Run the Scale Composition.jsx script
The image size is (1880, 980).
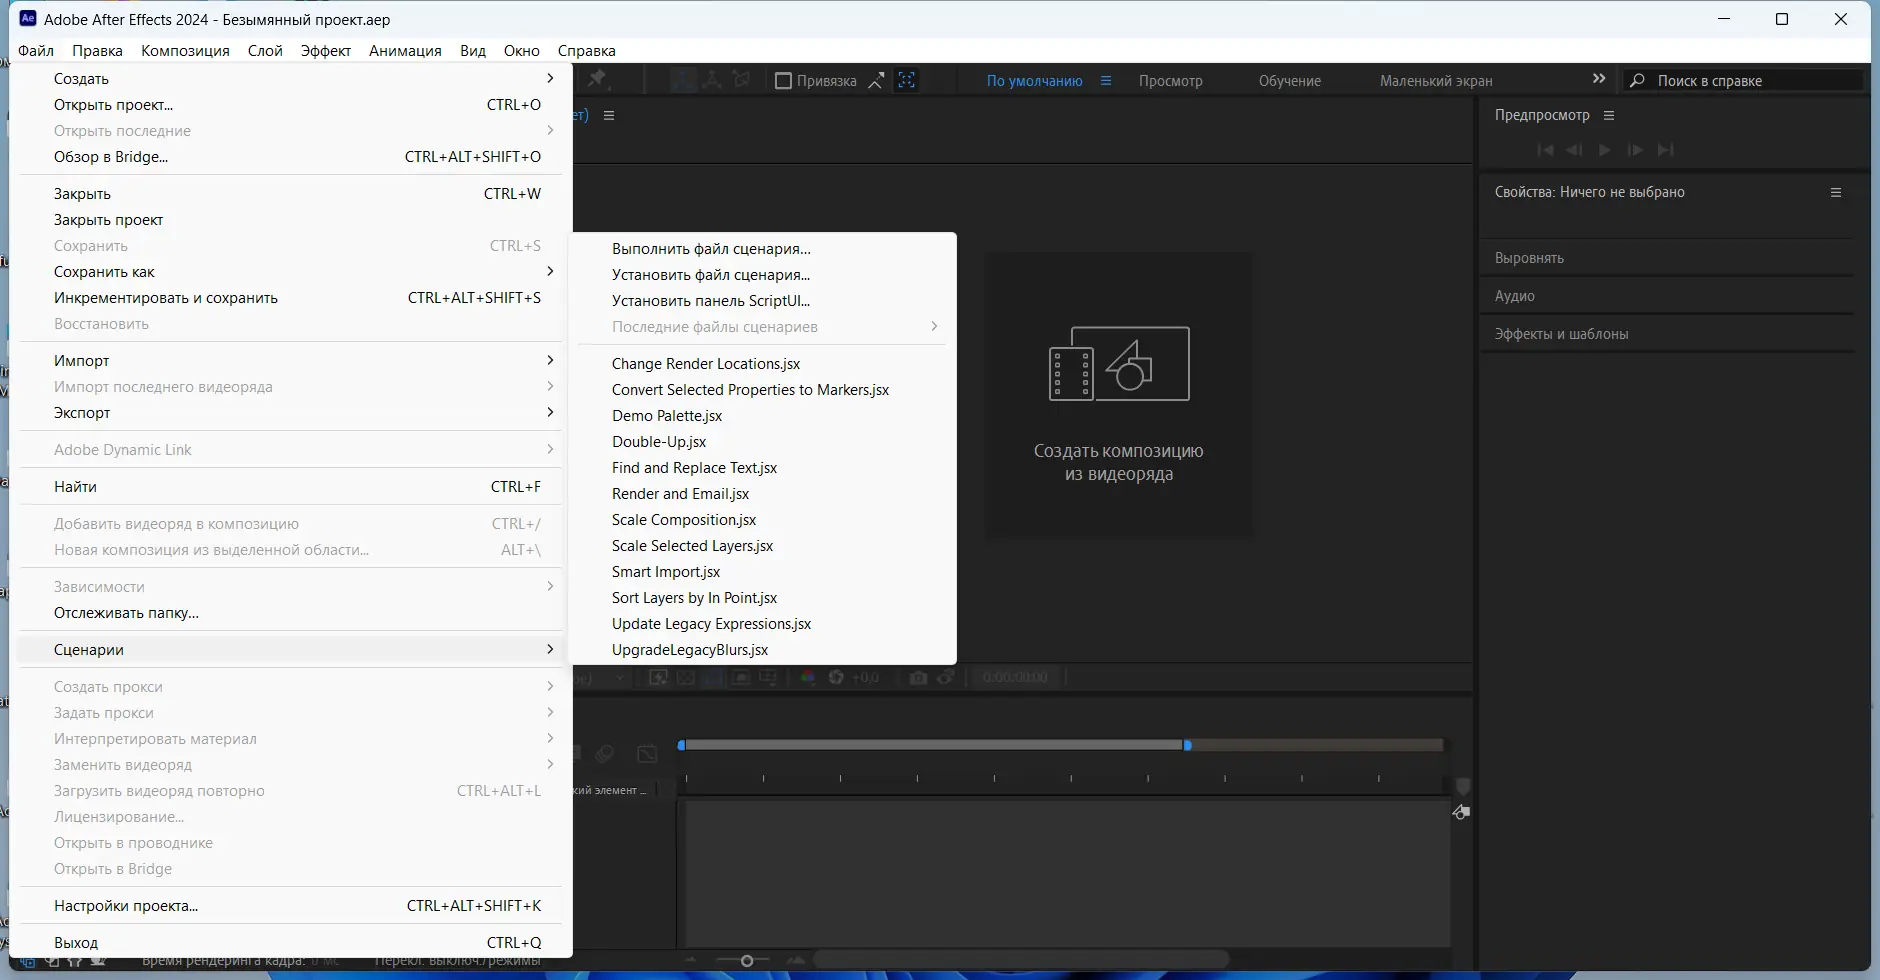(x=763, y=520)
